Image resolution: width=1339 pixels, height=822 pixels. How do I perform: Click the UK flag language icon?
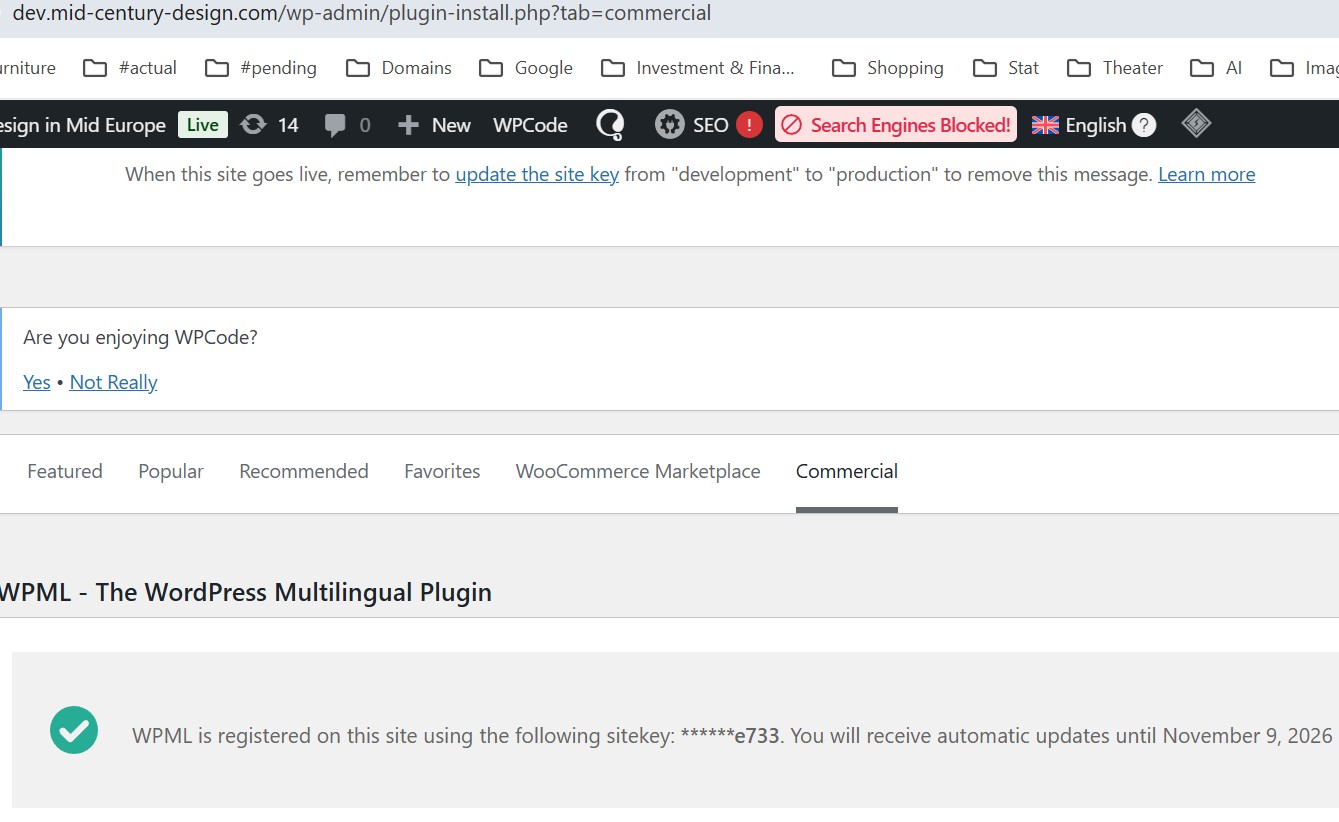[x=1045, y=125]
